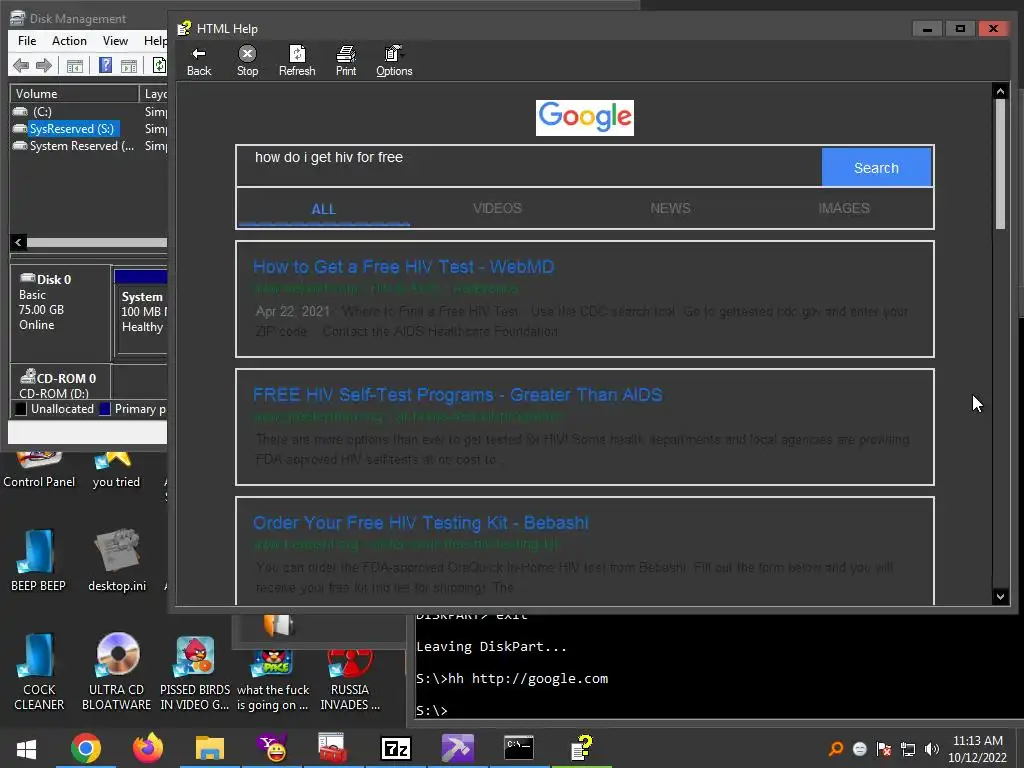Click the Google search input field
Image resolution: width=1024 pixels, height=768 pixels.
coord(529,167)
